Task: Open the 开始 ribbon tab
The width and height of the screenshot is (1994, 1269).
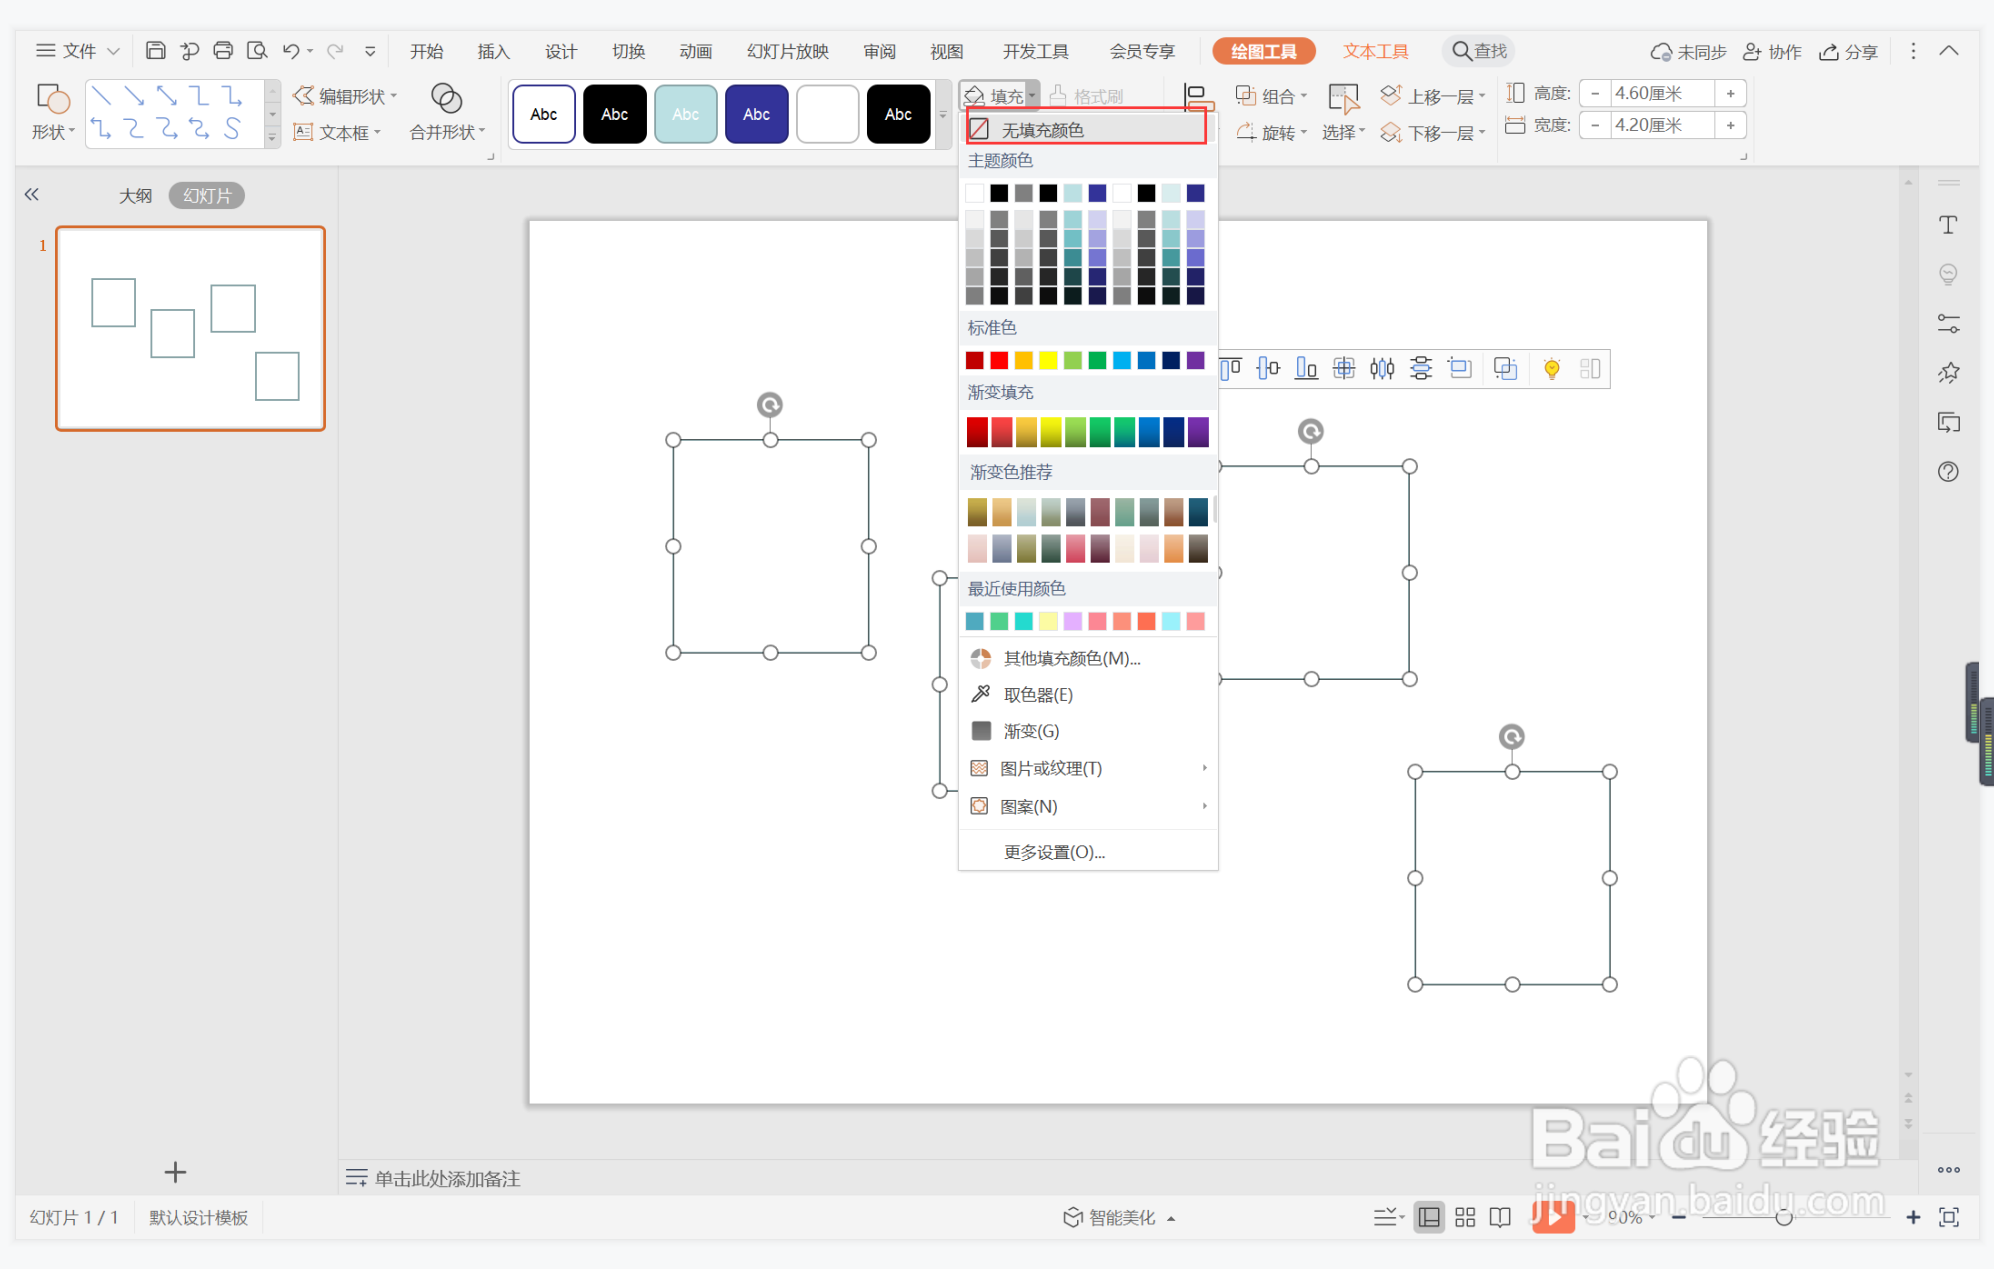Action: 426,51
